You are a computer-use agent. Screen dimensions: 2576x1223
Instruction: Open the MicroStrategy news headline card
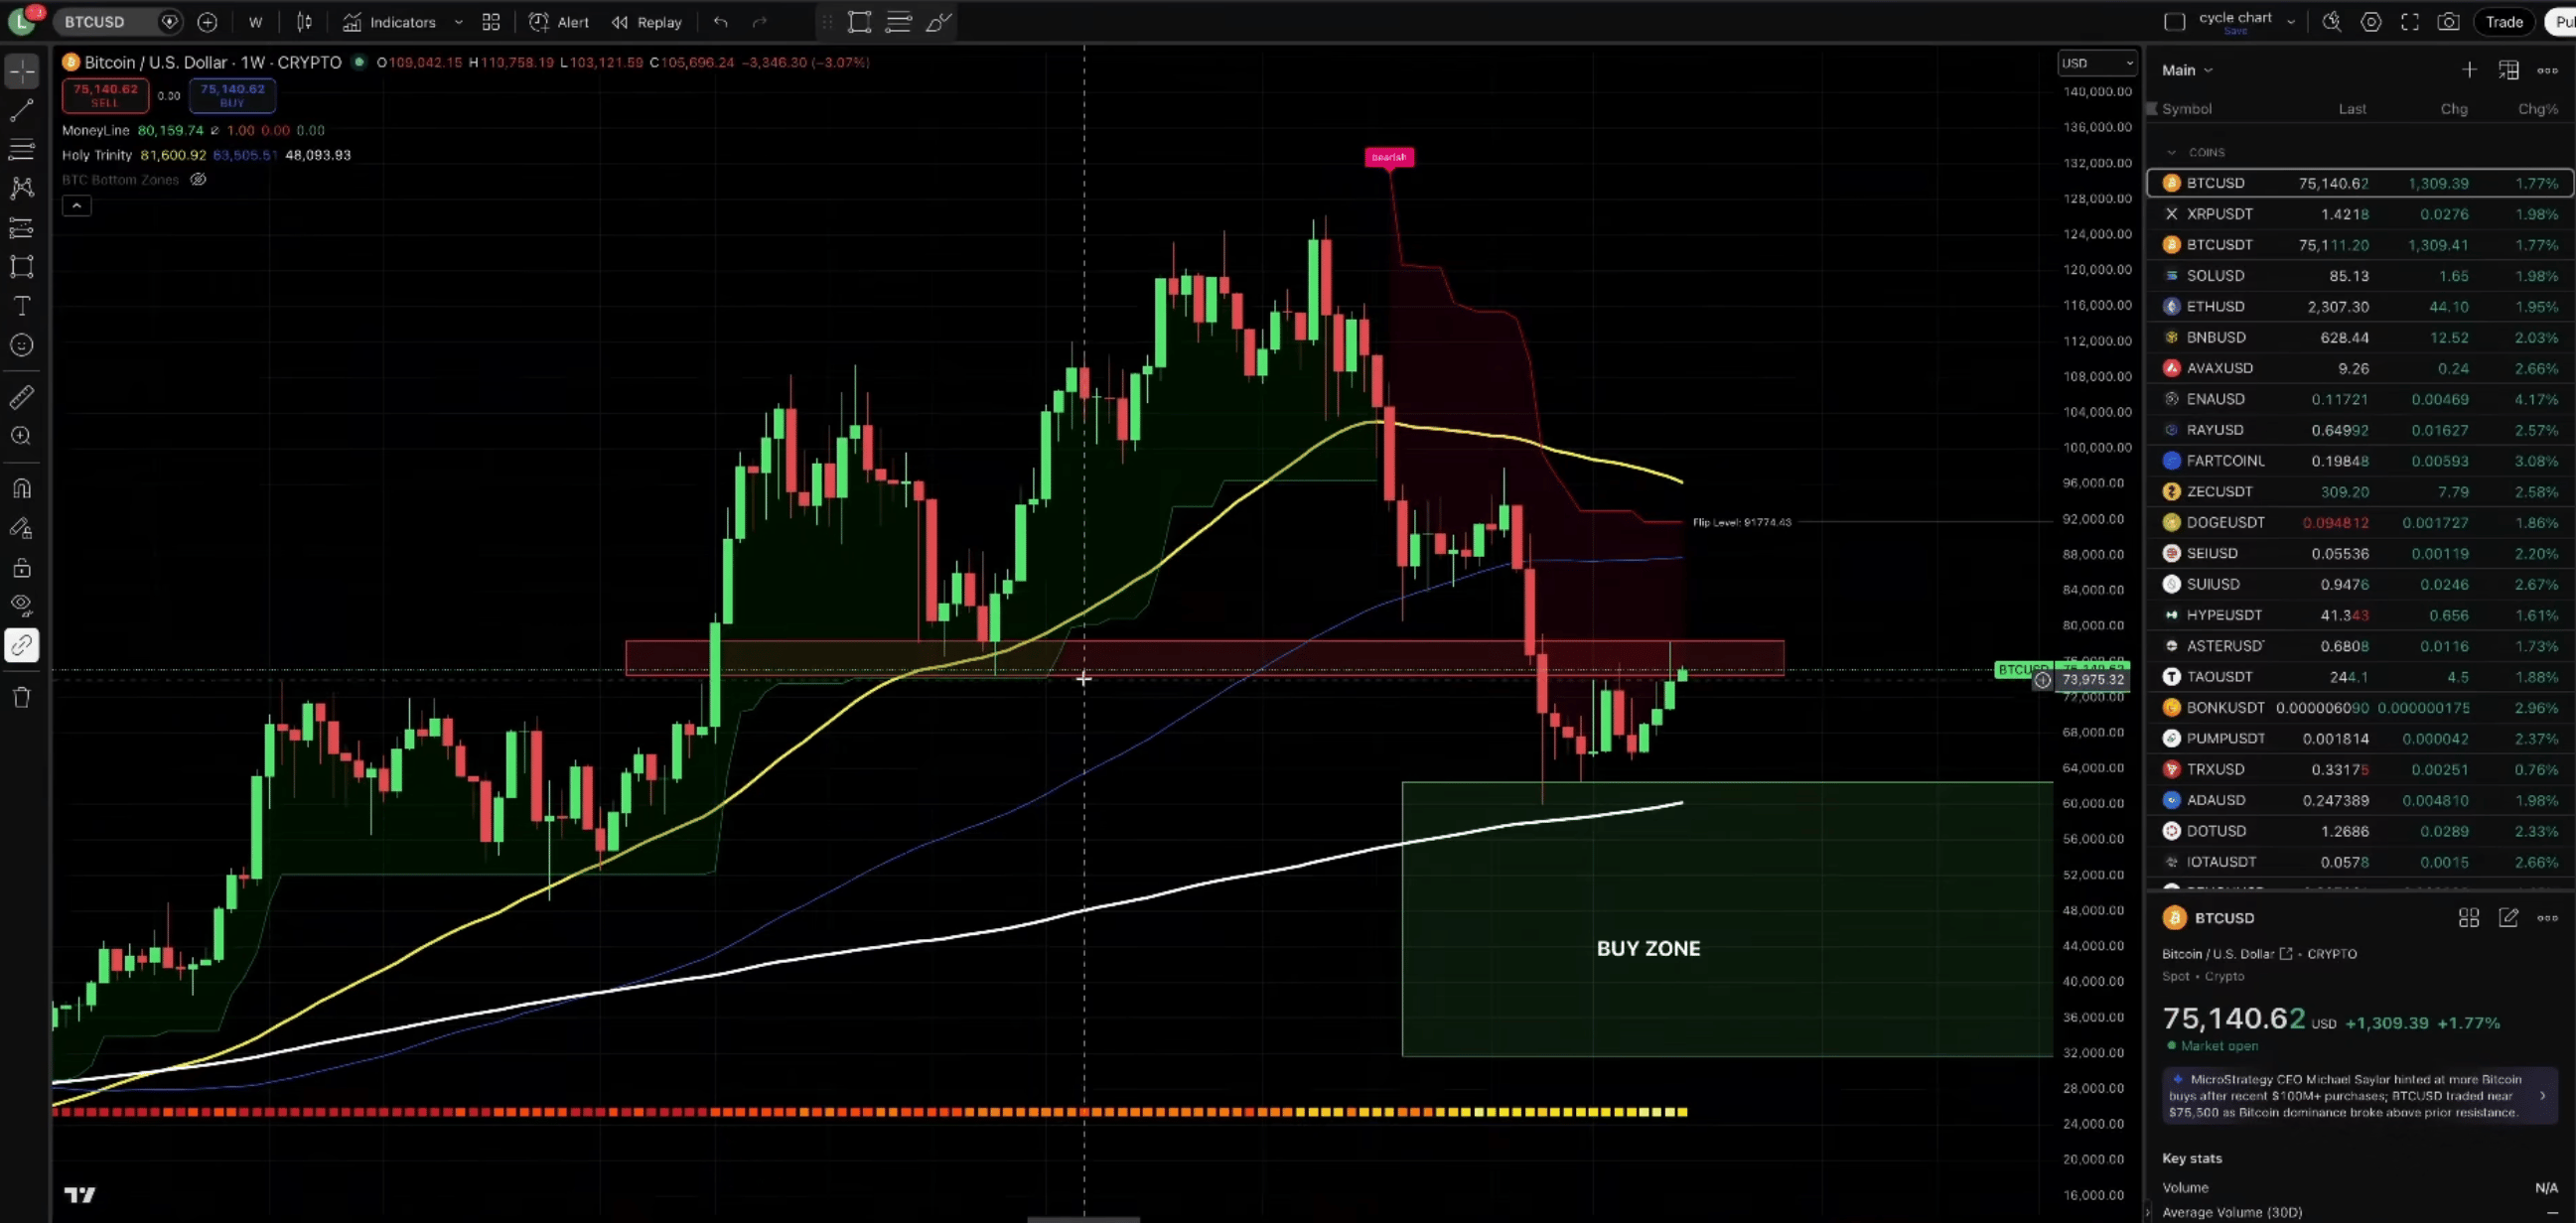(2355, 1095)
